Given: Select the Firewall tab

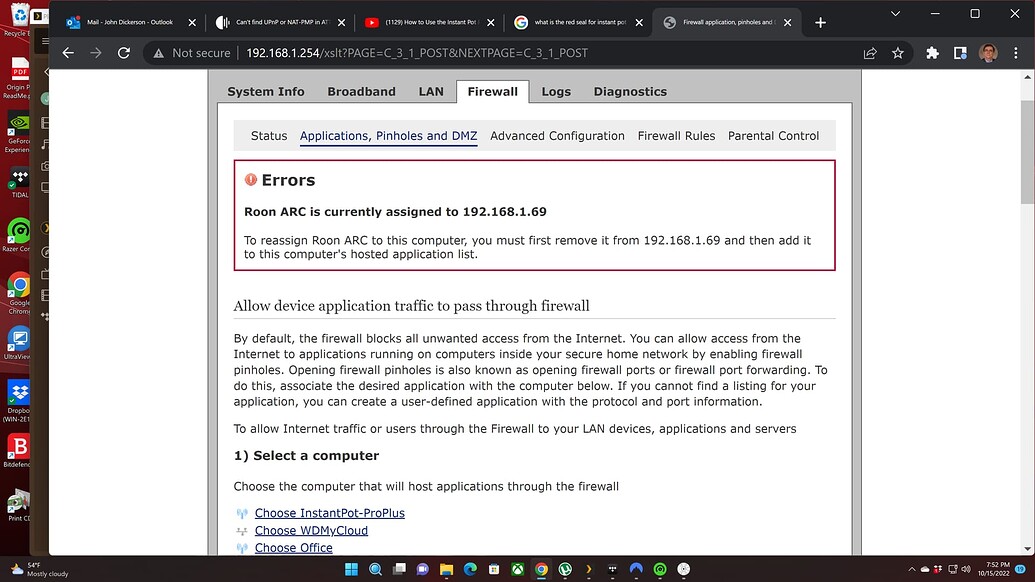Looking at the screenshot, I should (x=492, y=92).
